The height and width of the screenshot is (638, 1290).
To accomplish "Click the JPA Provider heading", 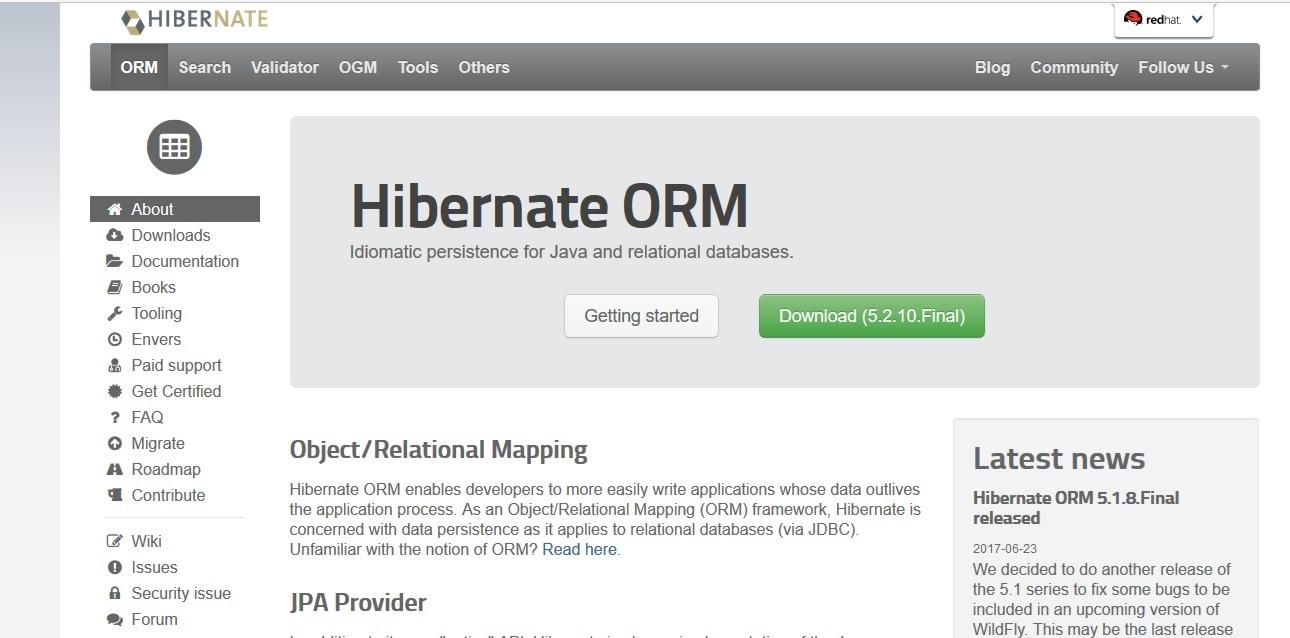I will pyautogui.click(x=358, y=602).
